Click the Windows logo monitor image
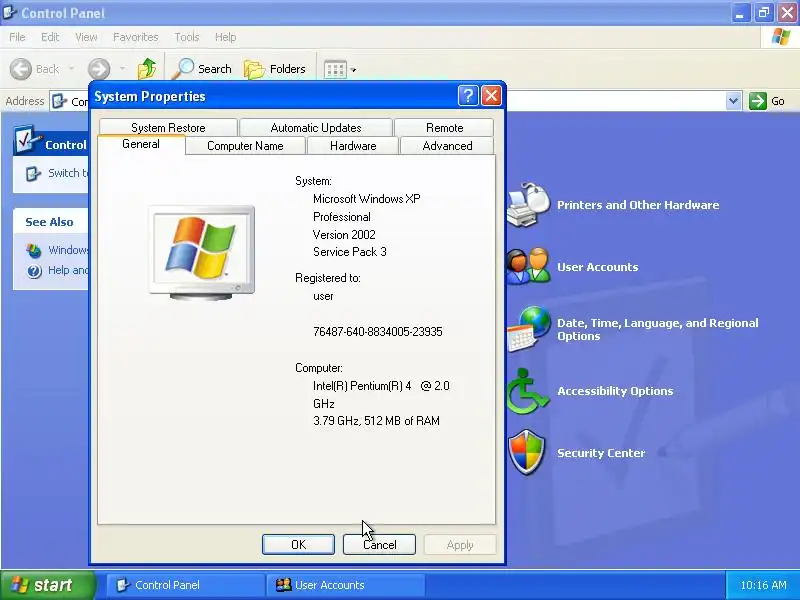Screen dimensions: 800x600 tap(202, 253)
